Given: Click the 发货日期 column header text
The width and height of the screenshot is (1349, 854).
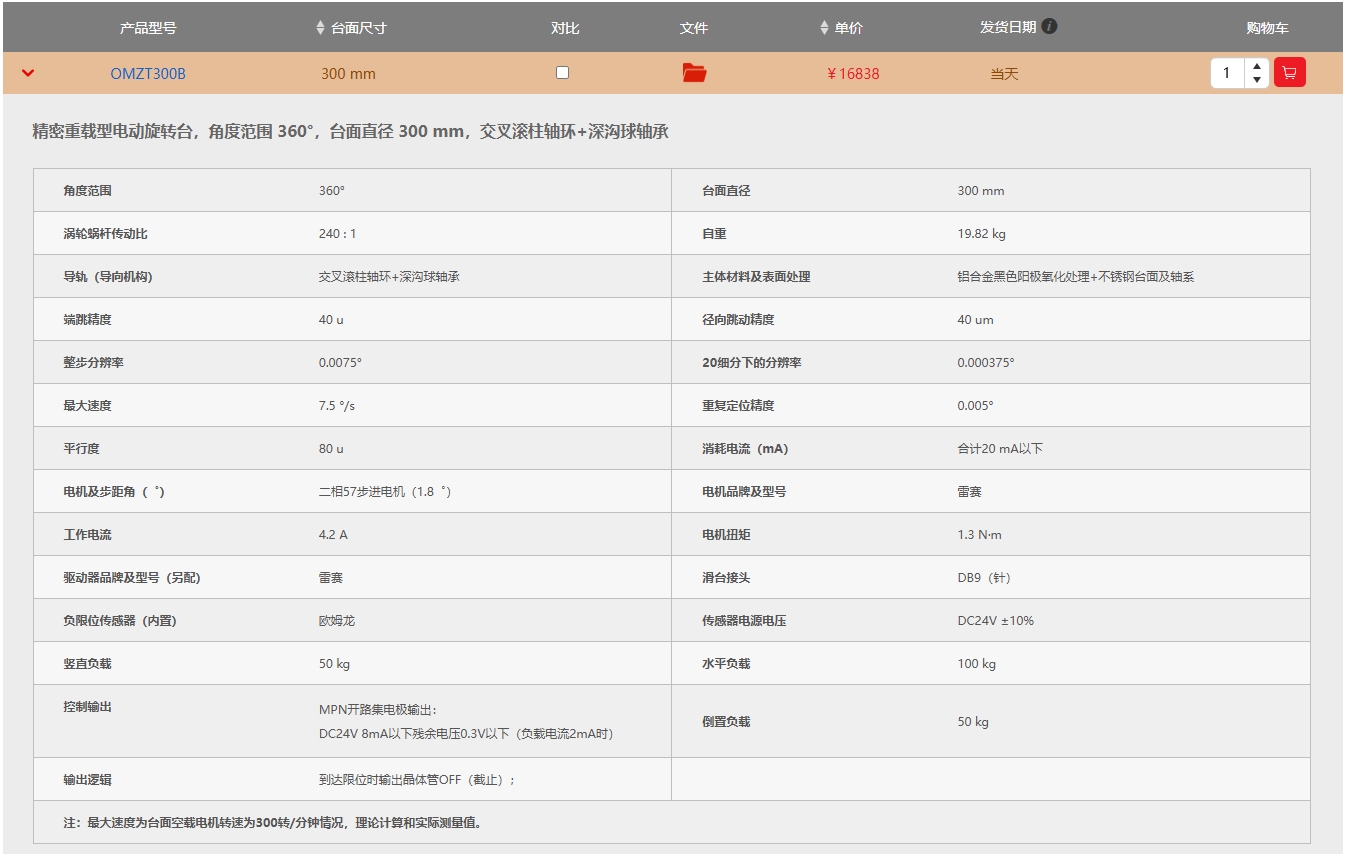Looking at the screenshot, I should tap(1007, 27).
